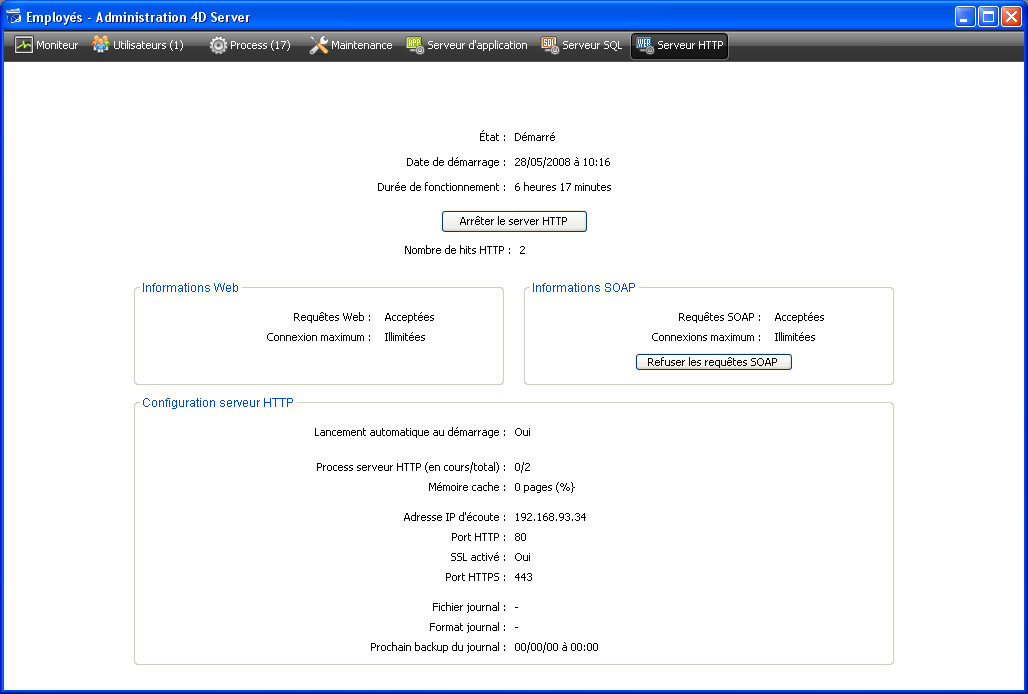Screen dimensions: 1028x694
Task: Click the 4D Server title bar icon
Action: (x=13, y=16)
